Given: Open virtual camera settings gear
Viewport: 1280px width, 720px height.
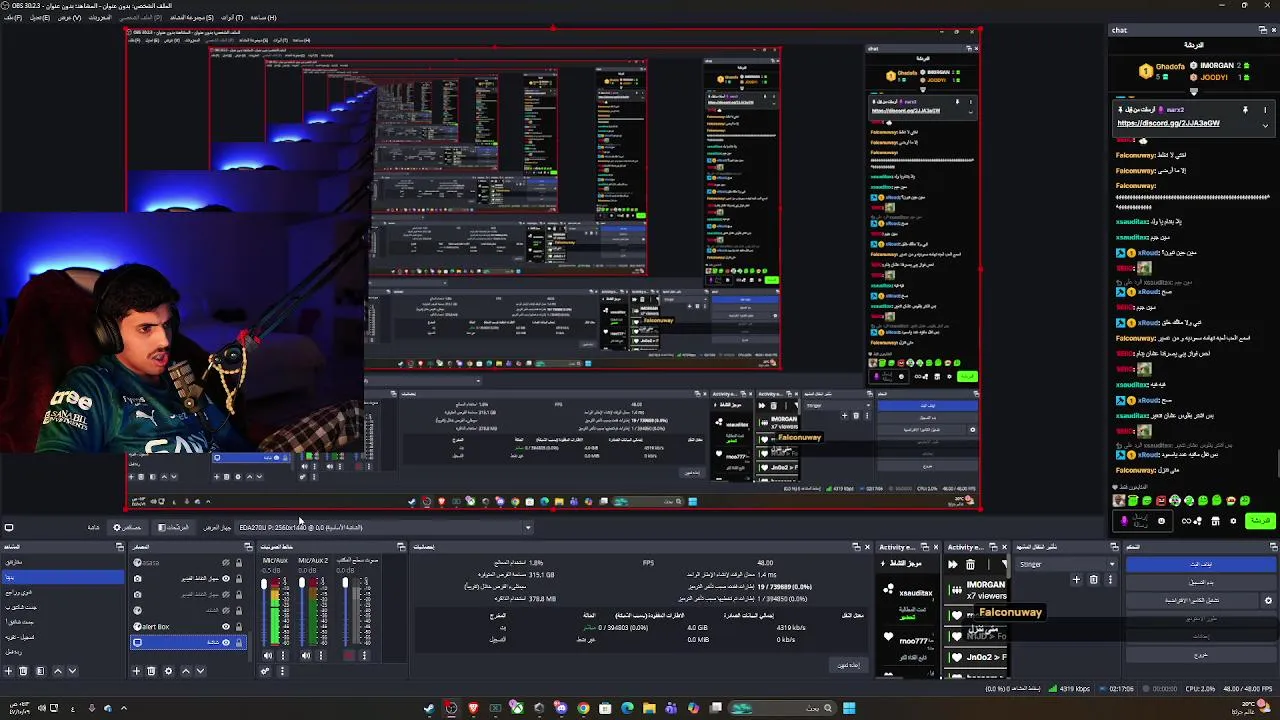Looking at the screenshot, I should click(x=1268, y=601).
